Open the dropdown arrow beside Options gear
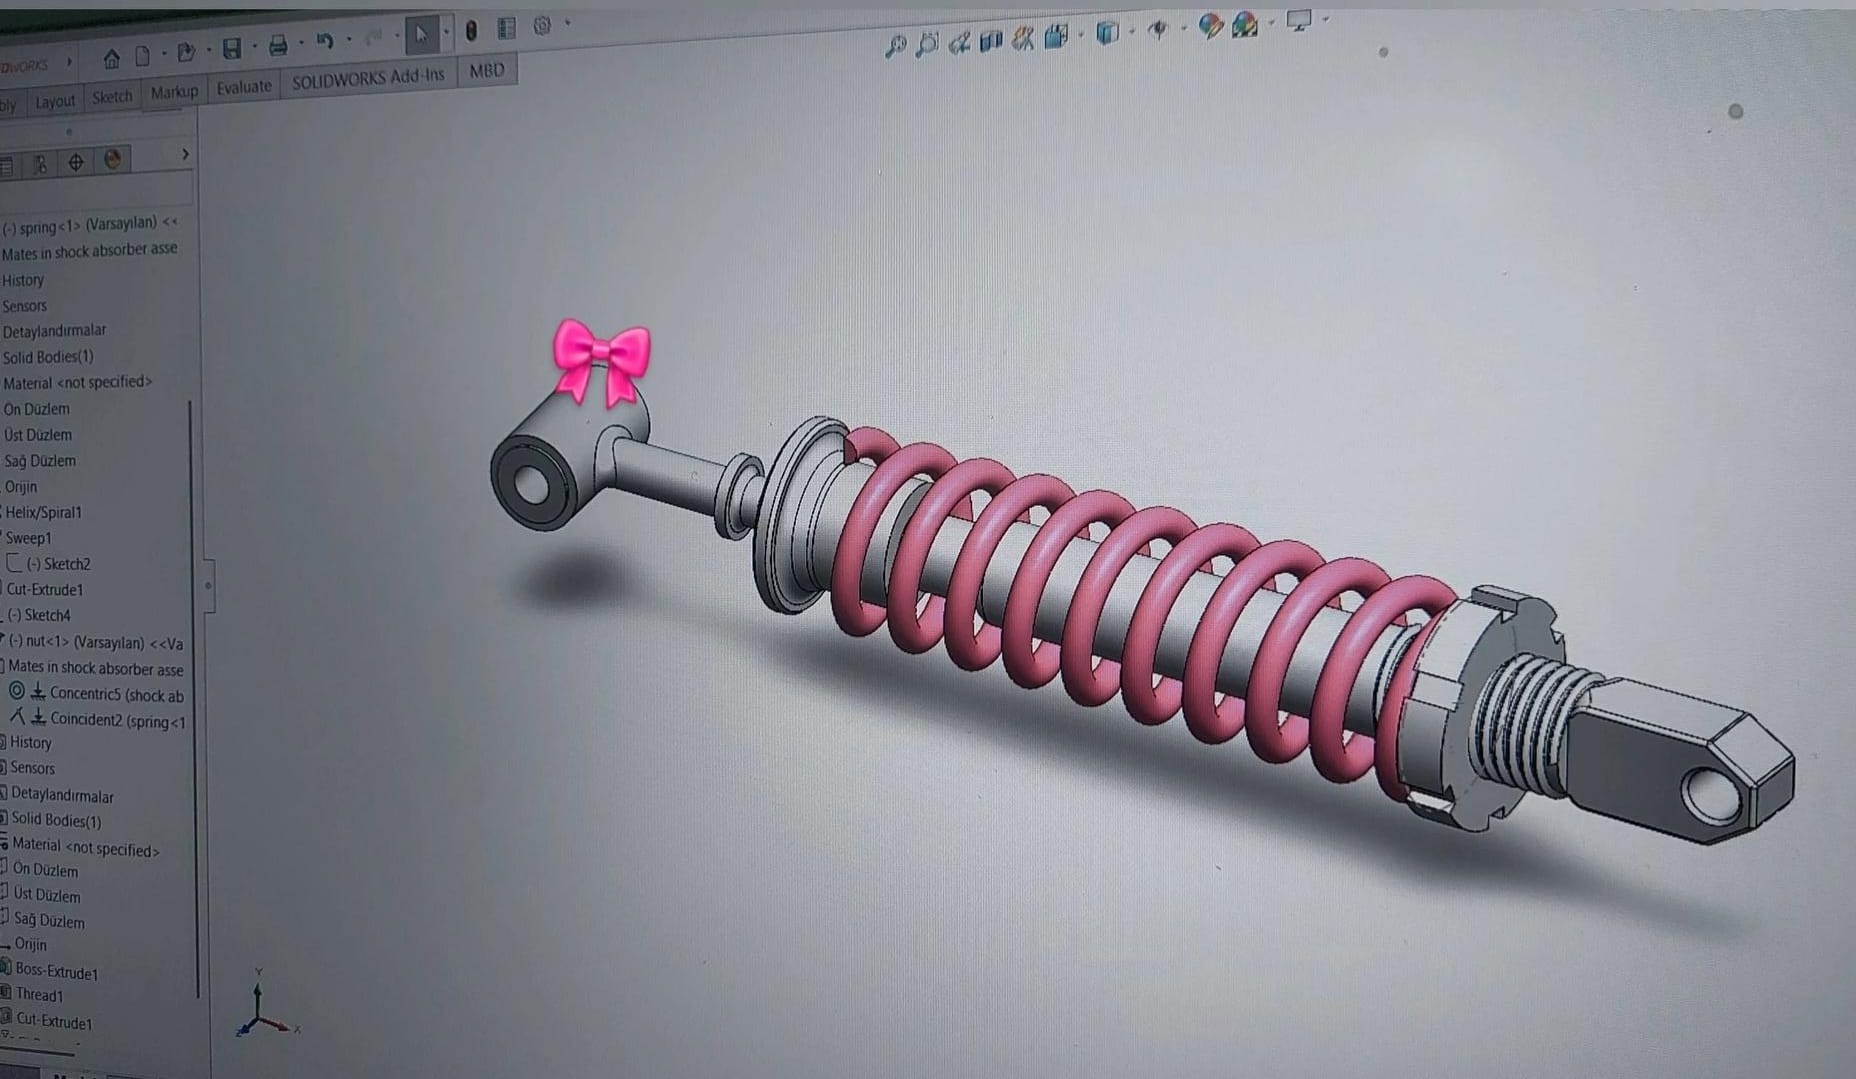The image size is (1856, 1079). click(x=567, y=24)
